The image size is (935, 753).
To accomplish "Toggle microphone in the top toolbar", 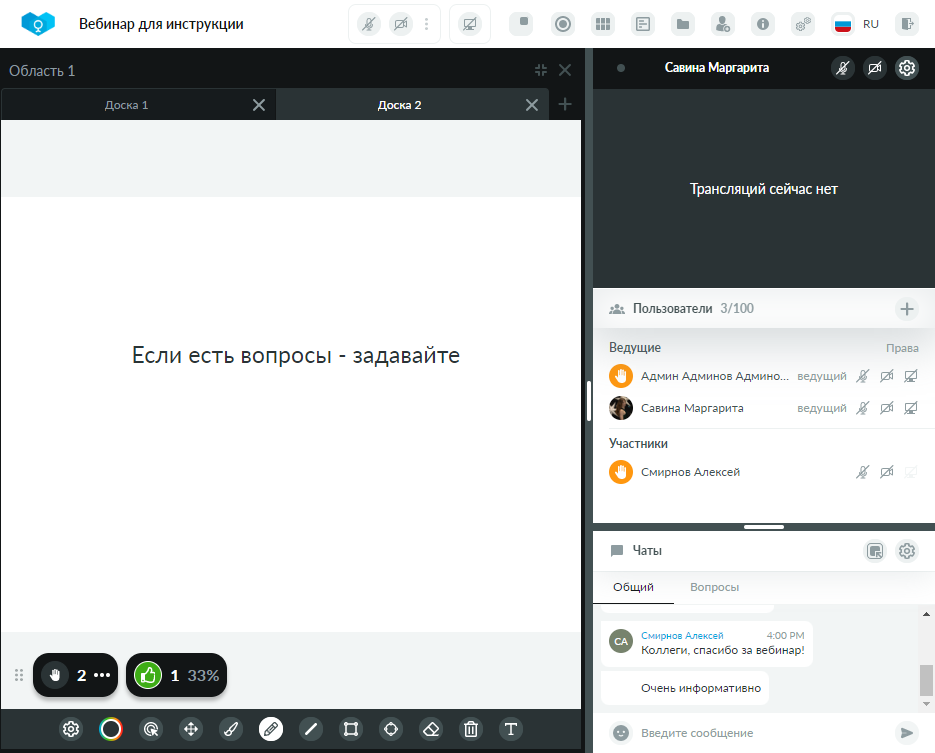I will [x=369, y=24].
